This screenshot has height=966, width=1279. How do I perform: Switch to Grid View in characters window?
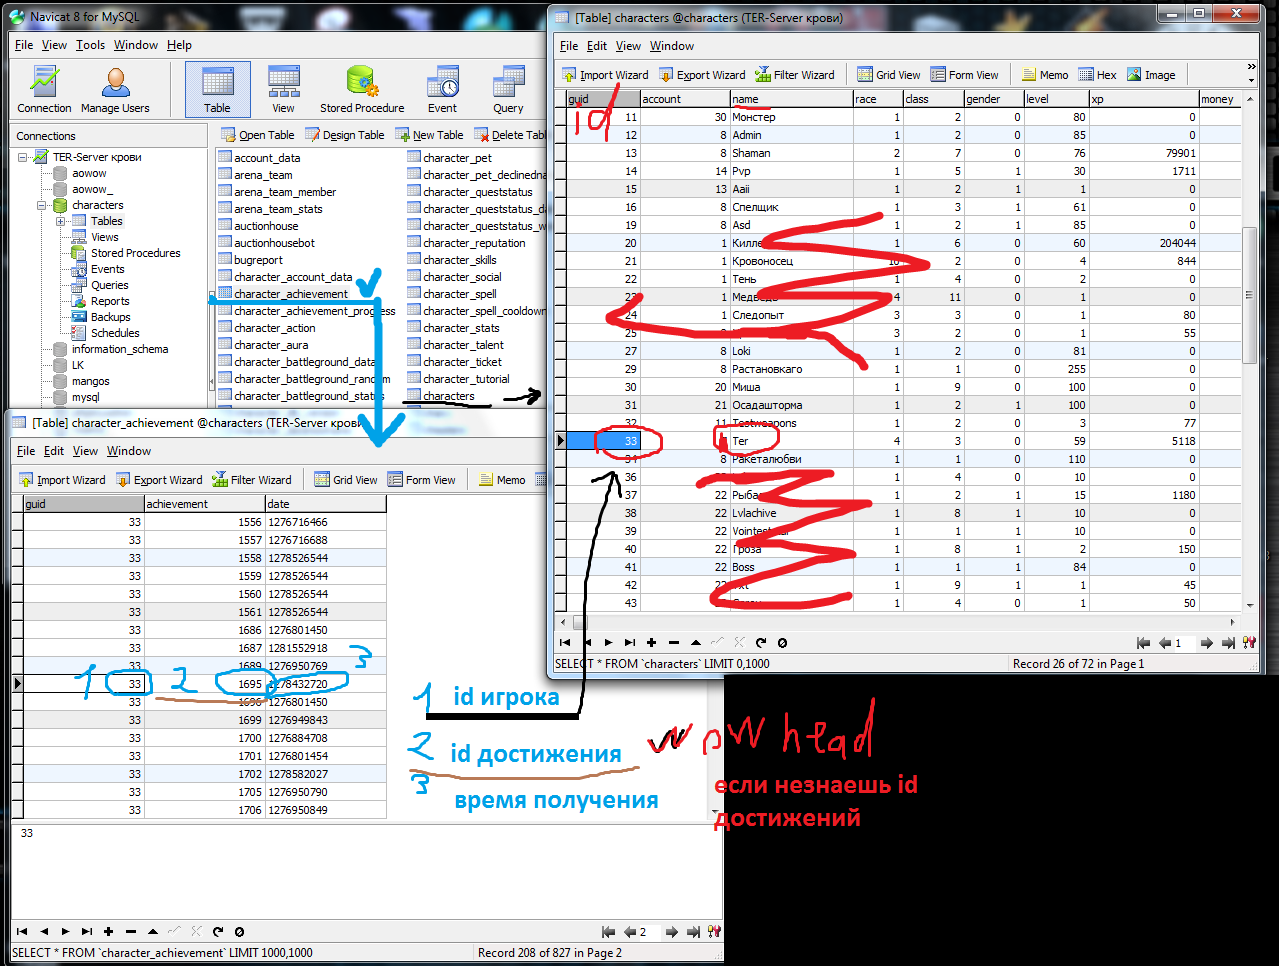(889, 75)
